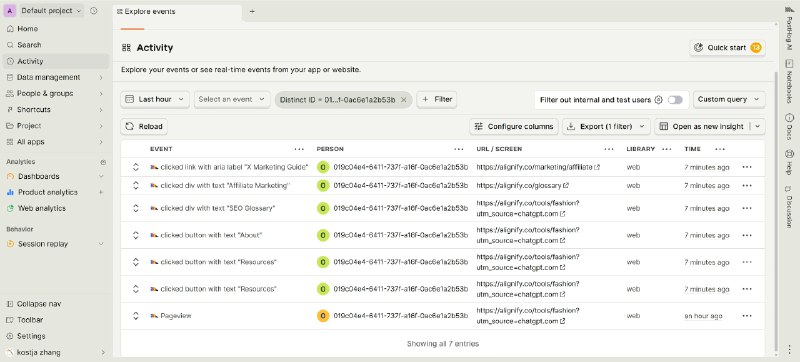This screenshot has height=362, width=800.
Task: Switch to the Explore events tab
Action: point(177,12)
